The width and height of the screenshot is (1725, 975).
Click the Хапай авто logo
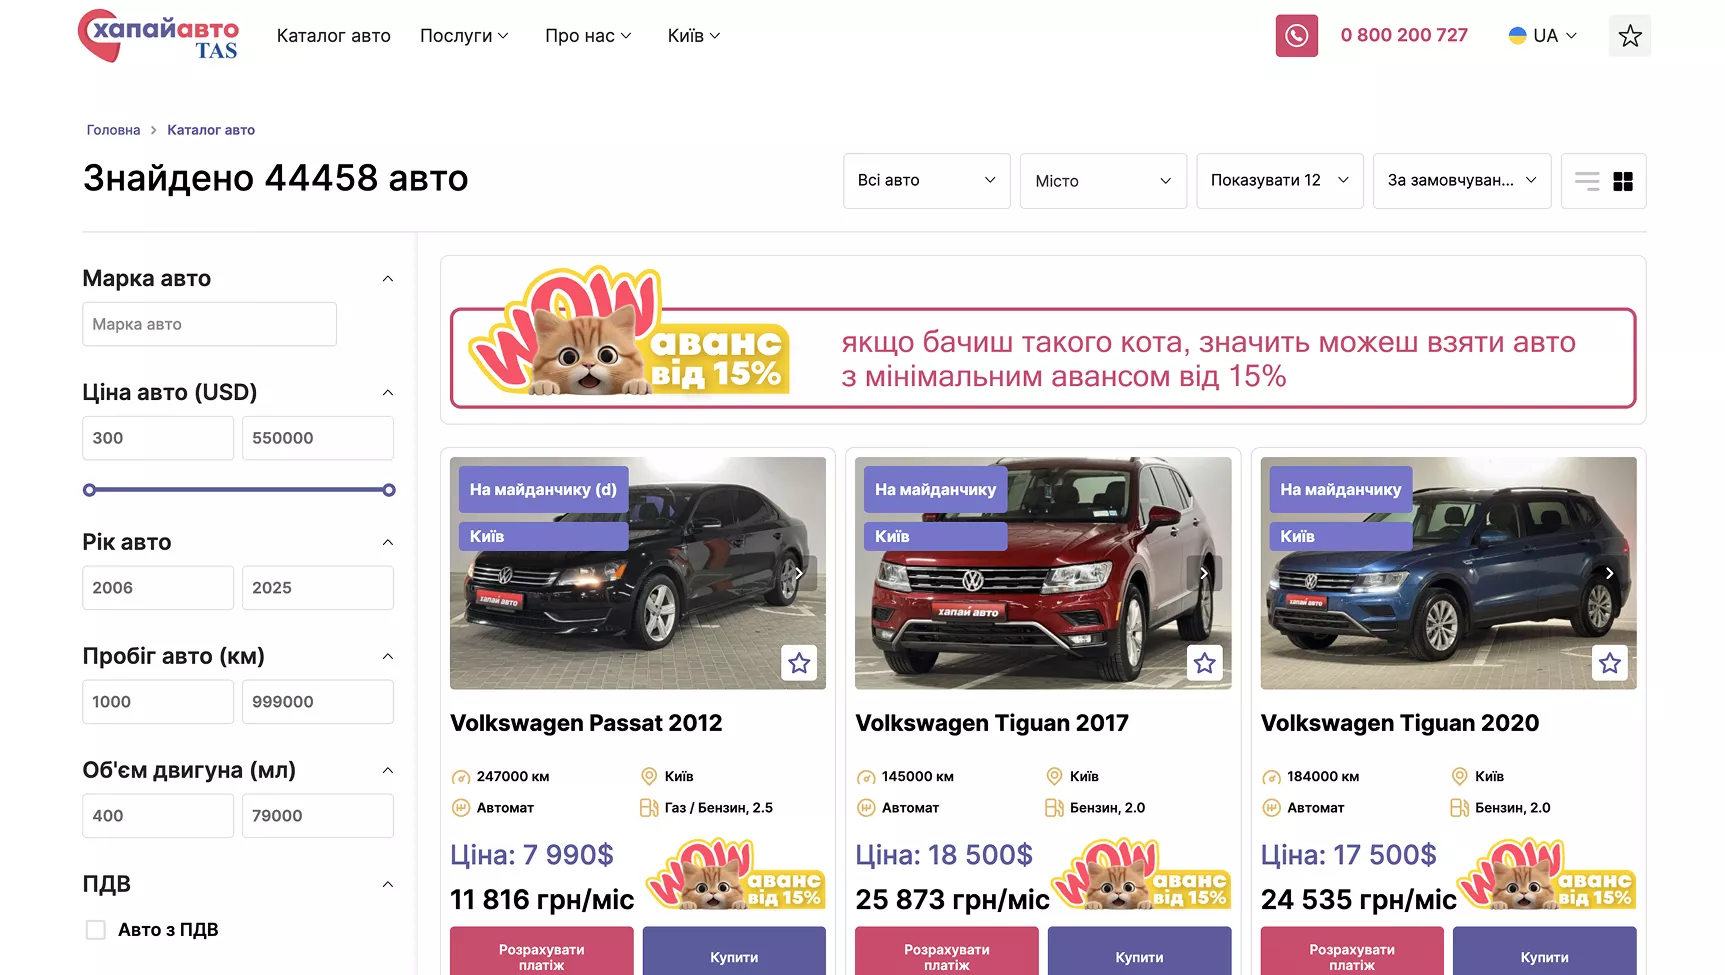(157, 36)
